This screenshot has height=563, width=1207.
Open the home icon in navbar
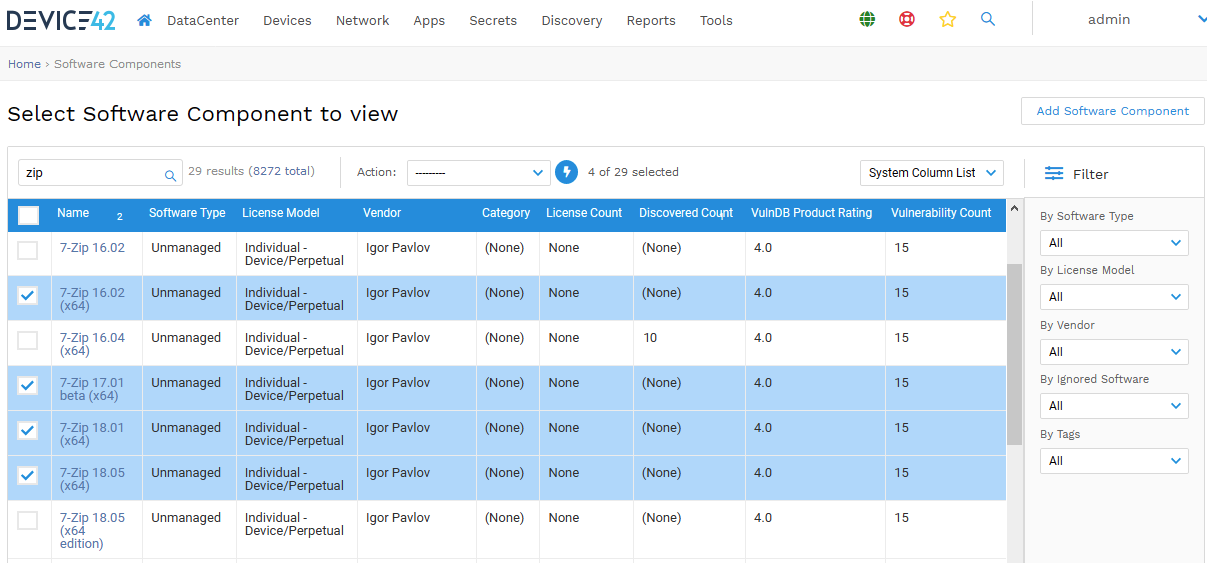[x=144, y=20]
